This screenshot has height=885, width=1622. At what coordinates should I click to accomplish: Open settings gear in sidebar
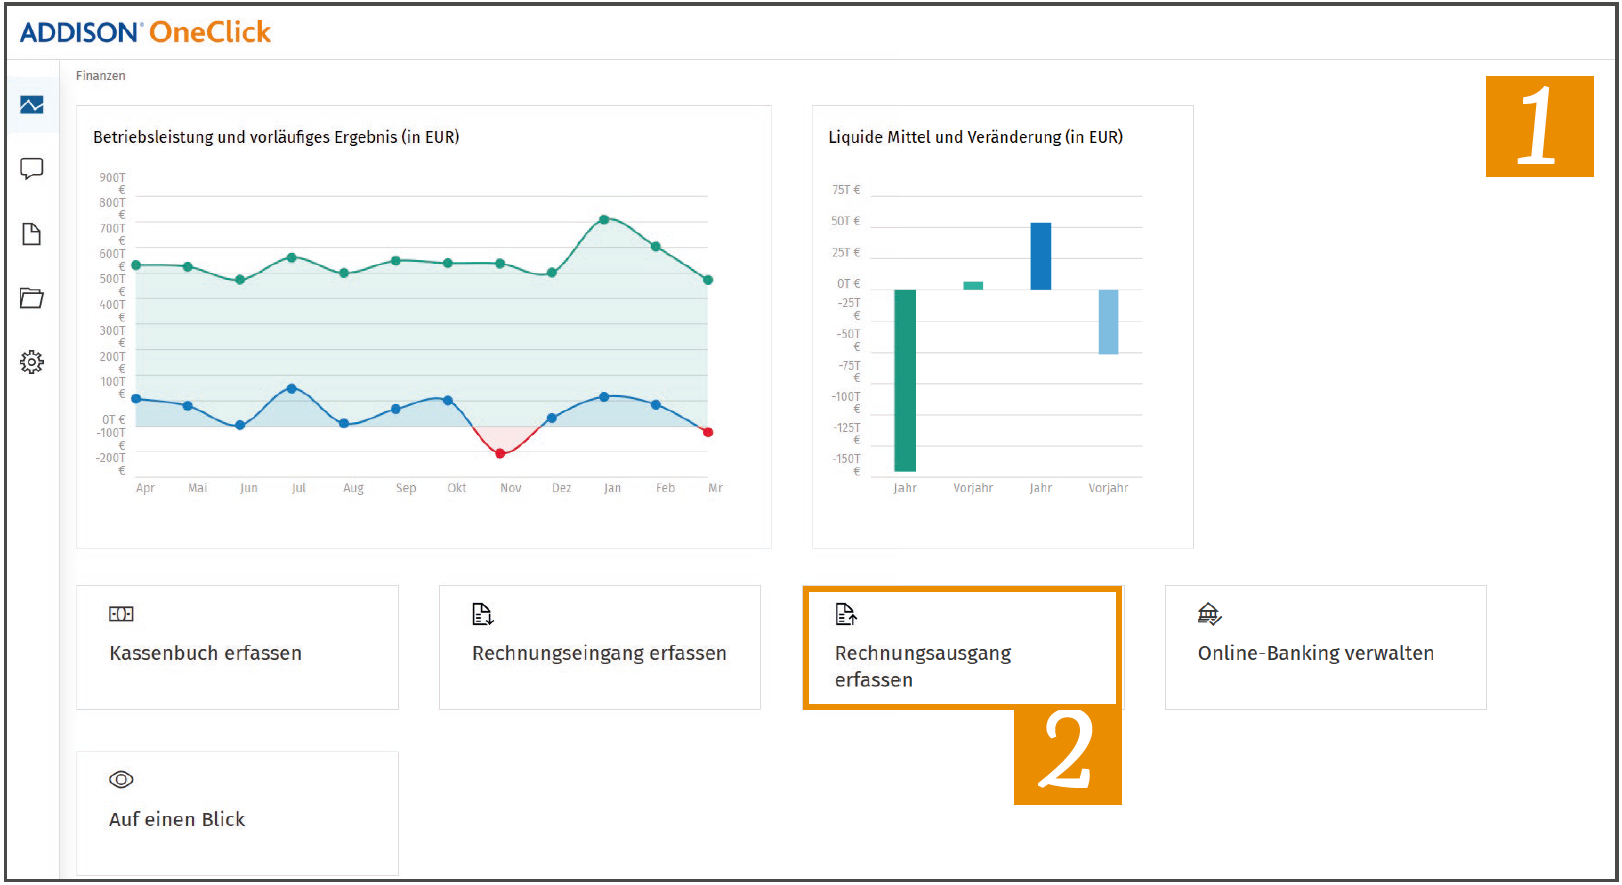point(32,362)
